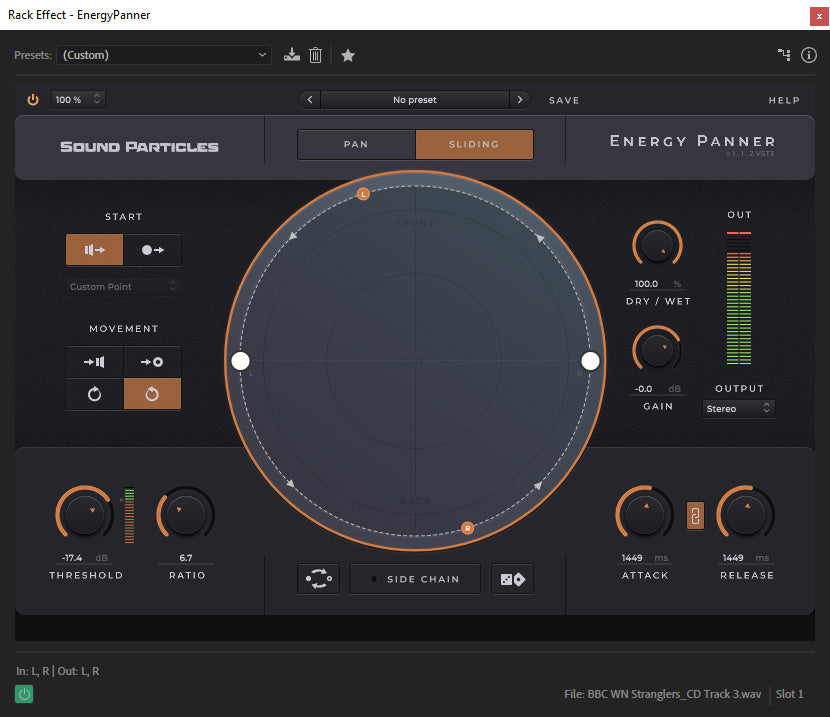The image size is (830, 717).
Task: Adjust the 100 % mix stepper
Action: click(x=78, y=99)
